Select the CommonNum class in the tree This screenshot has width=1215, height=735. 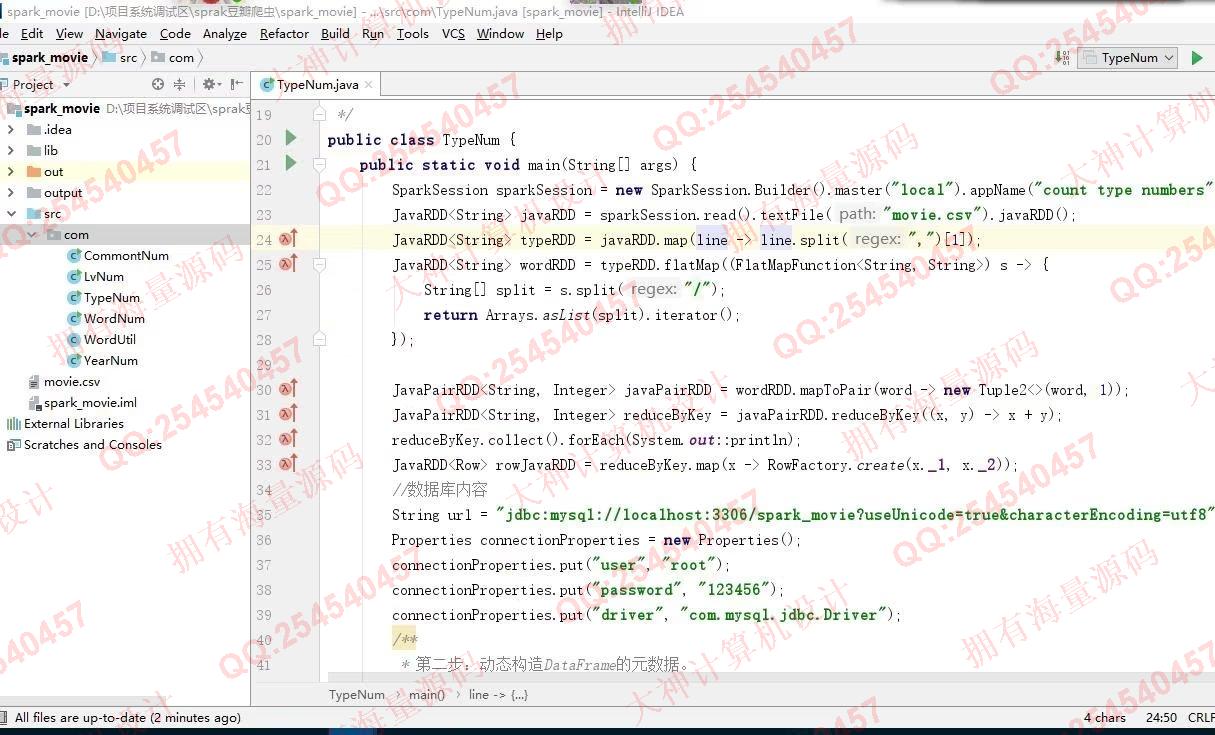118,255
